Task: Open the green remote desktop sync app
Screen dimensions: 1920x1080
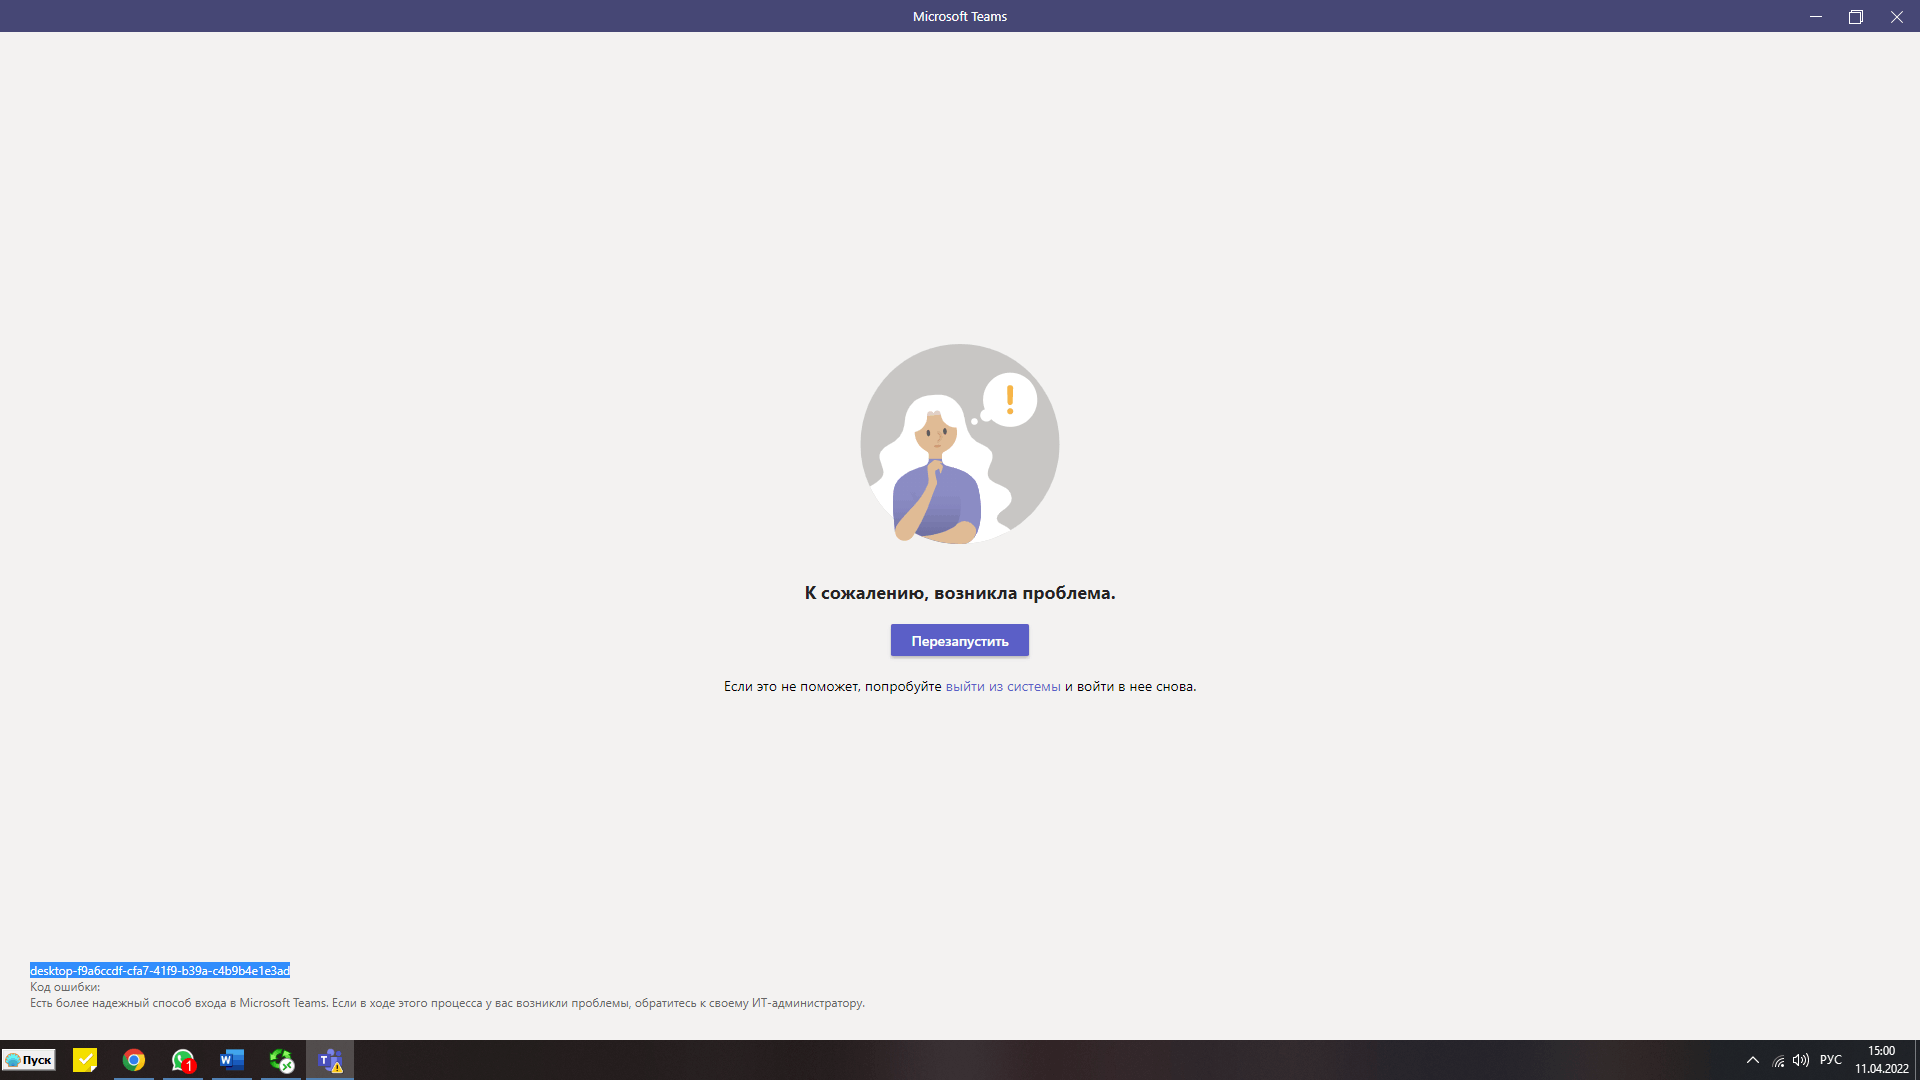Action: coord(281,1060)
